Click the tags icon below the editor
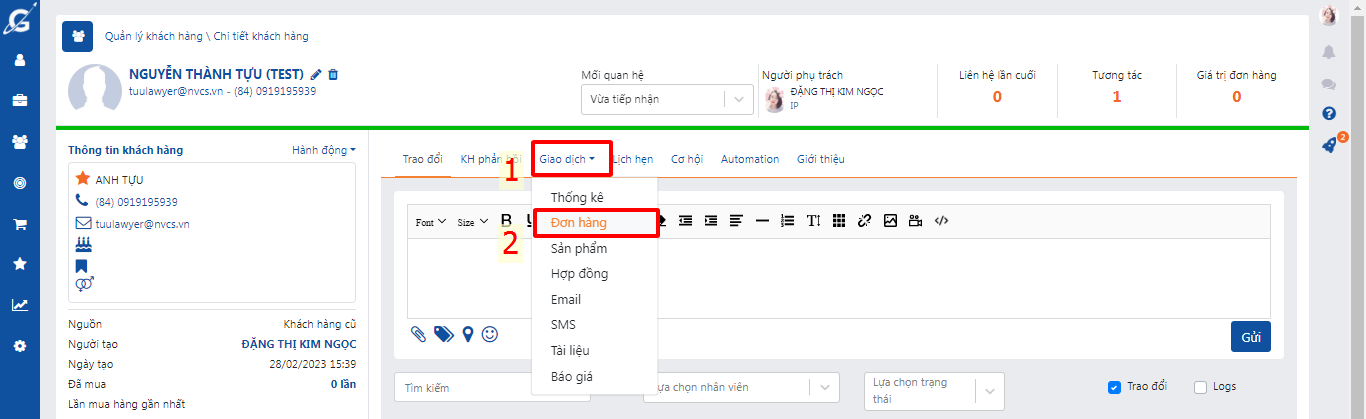 click(x=444, y=334)
